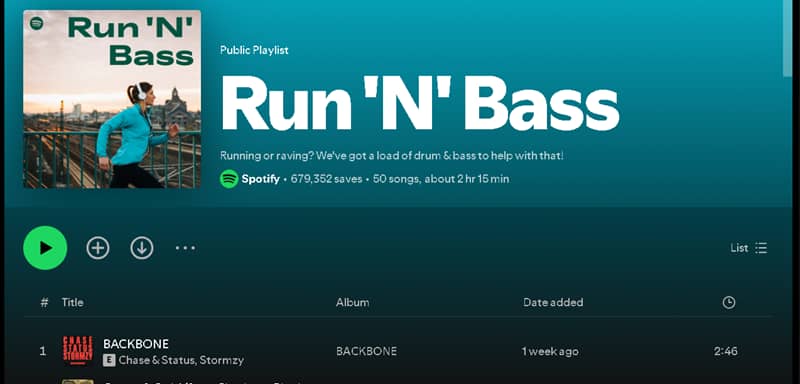
Task: Save playlist to Your Library
Action: 98,248
